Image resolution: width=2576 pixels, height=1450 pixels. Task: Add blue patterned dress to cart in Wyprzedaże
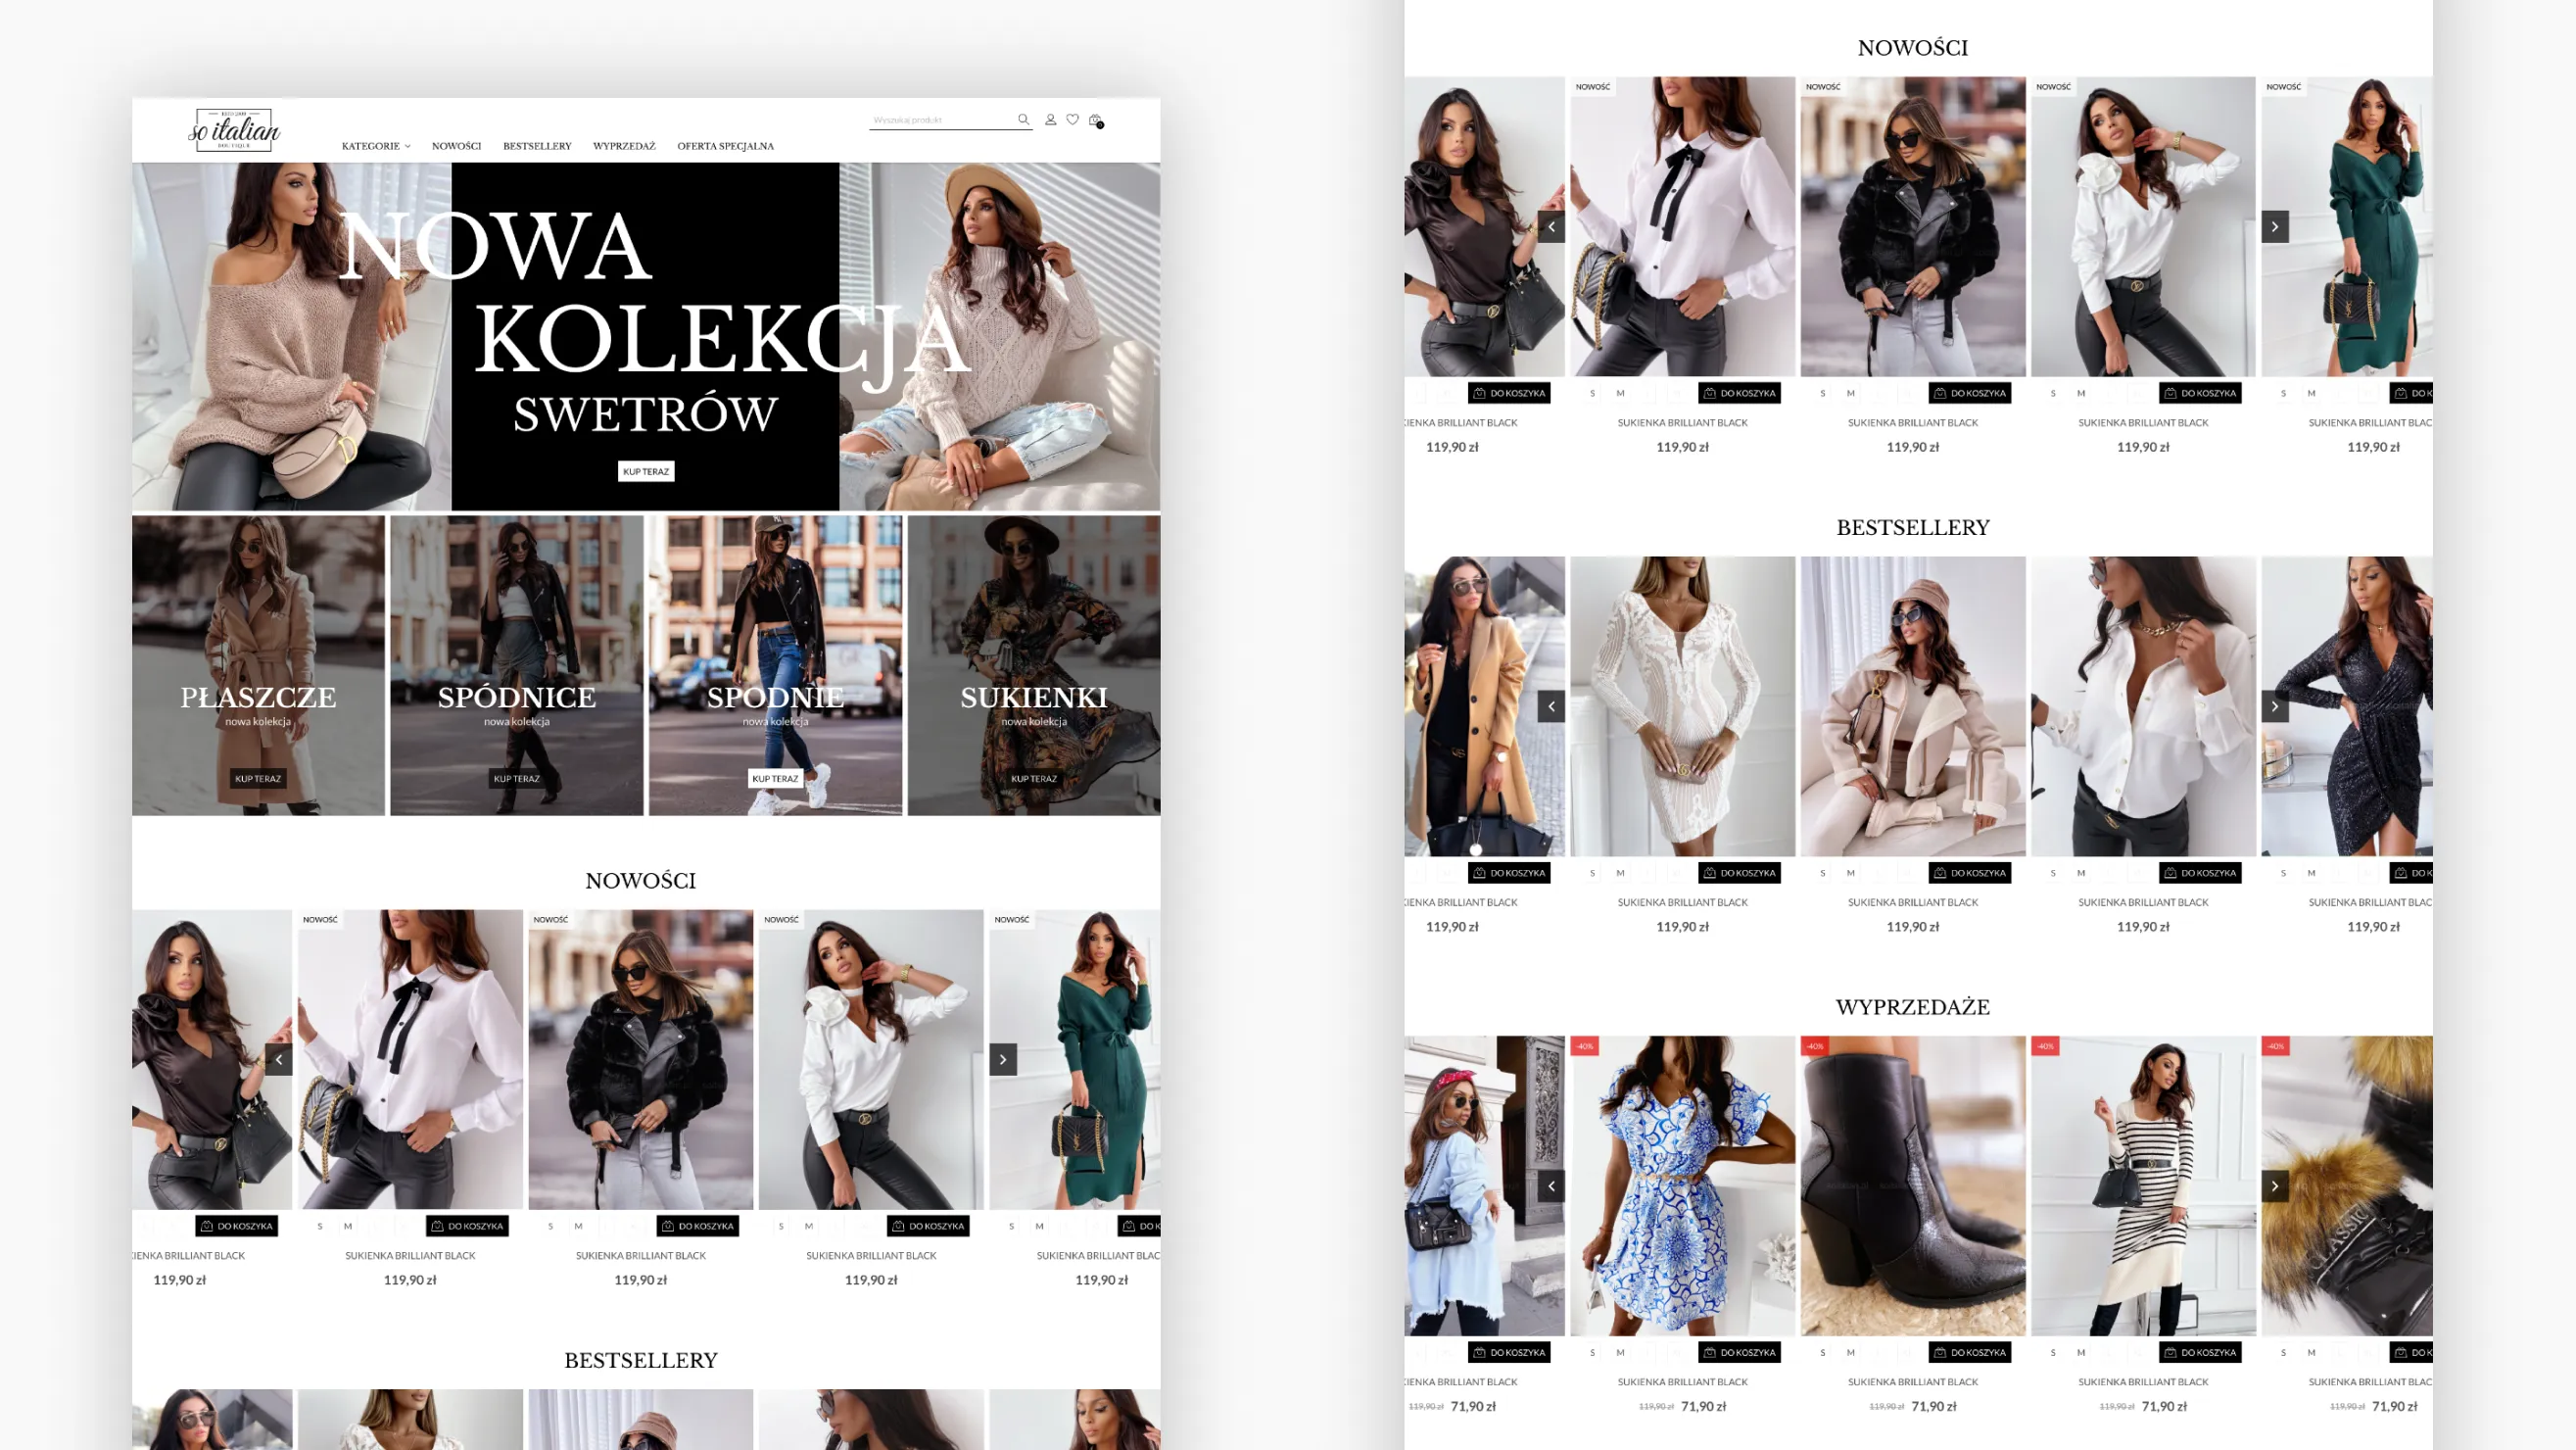(1739, 1352)
